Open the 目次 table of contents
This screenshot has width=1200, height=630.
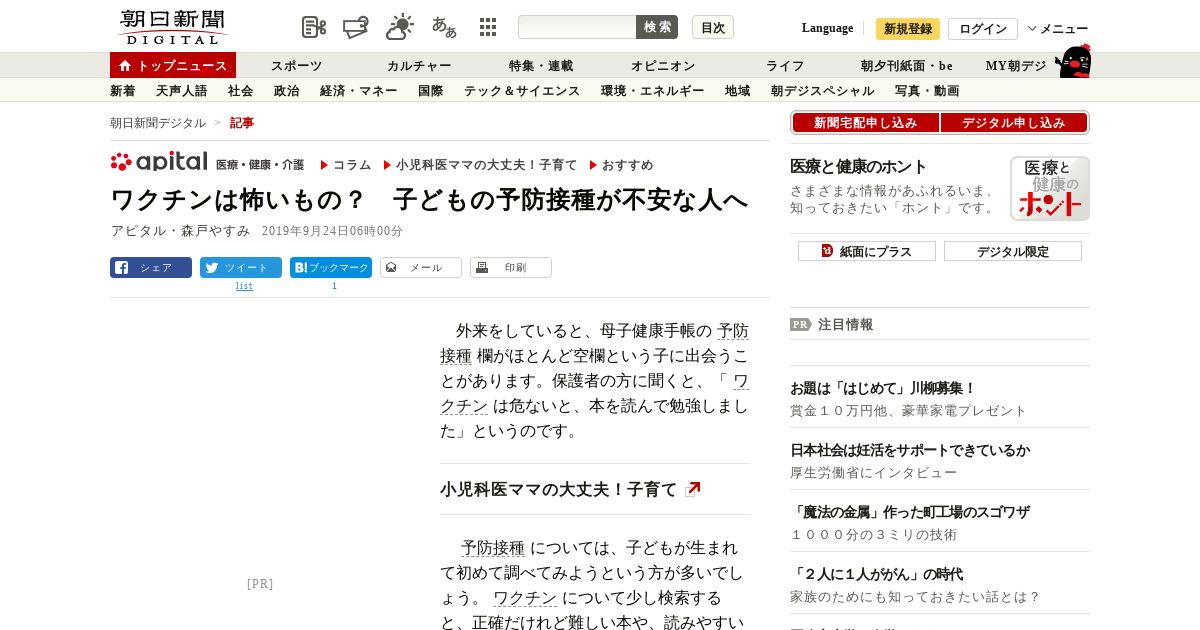[x=713, y=27]
